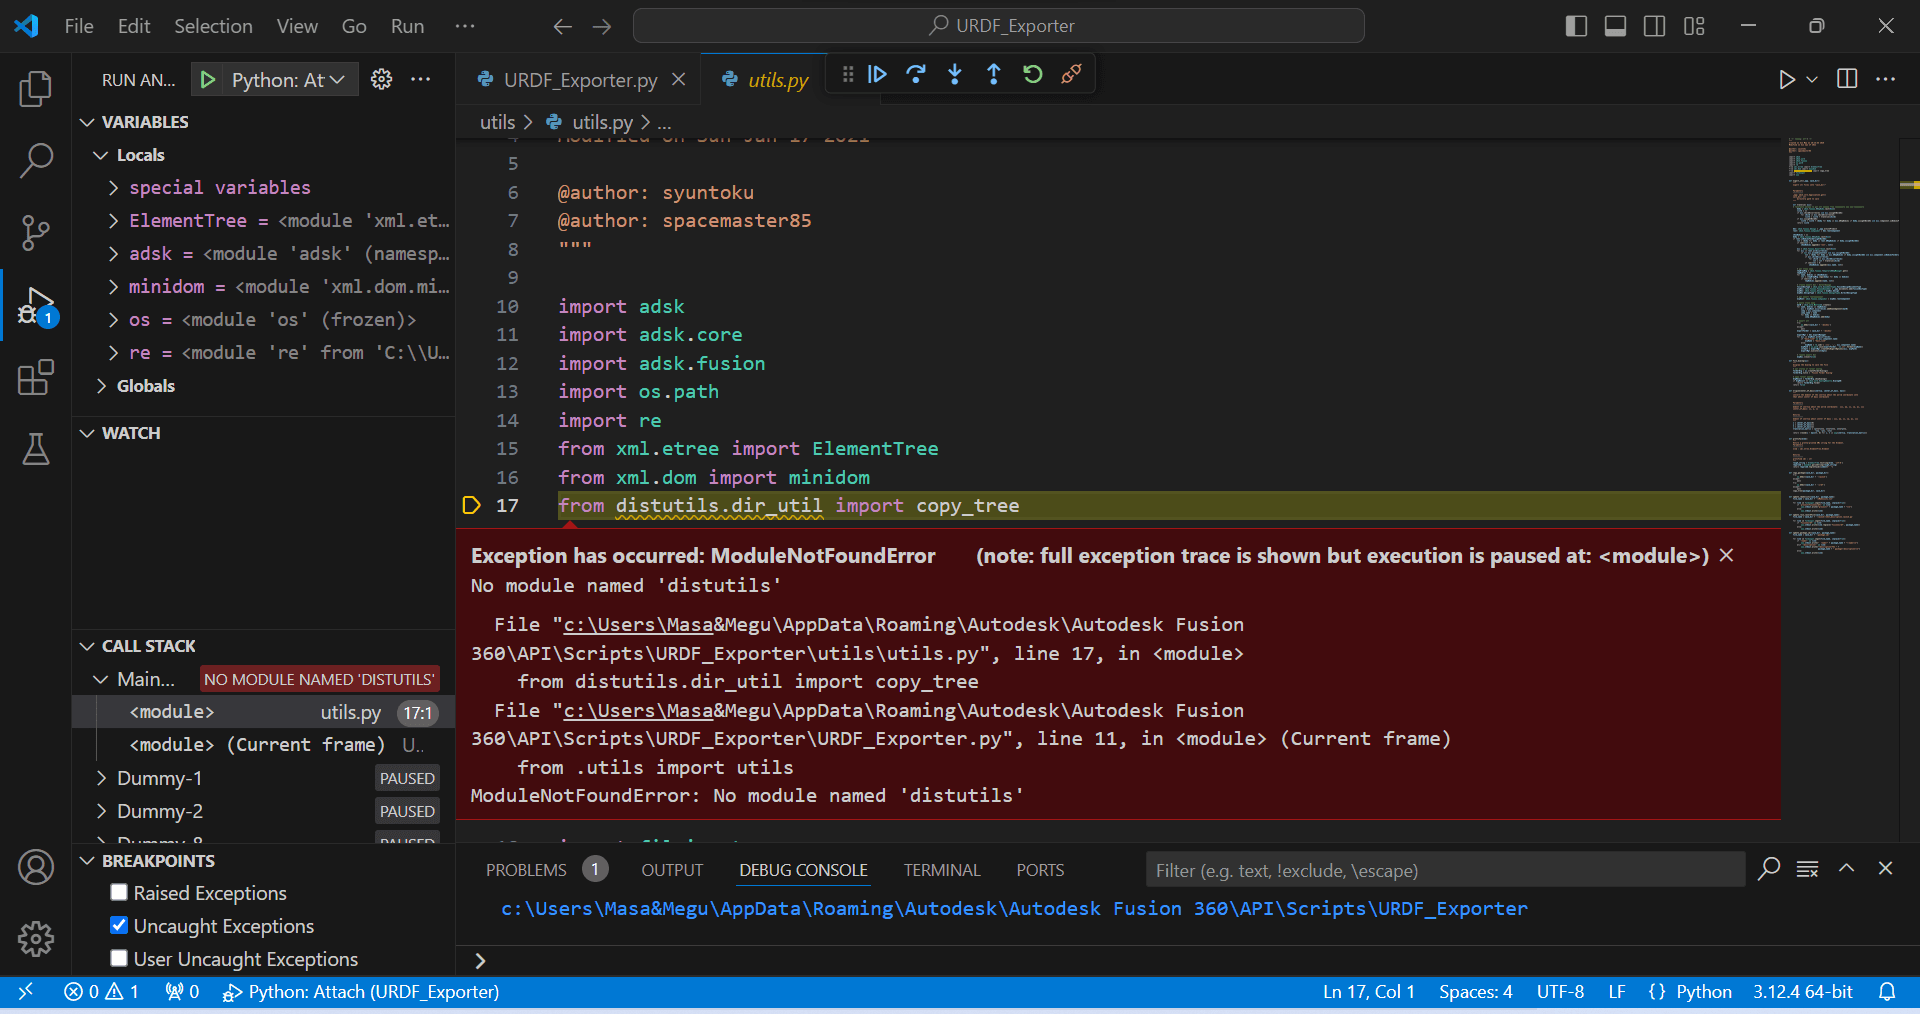Open the Selection menu

[213, 26]
